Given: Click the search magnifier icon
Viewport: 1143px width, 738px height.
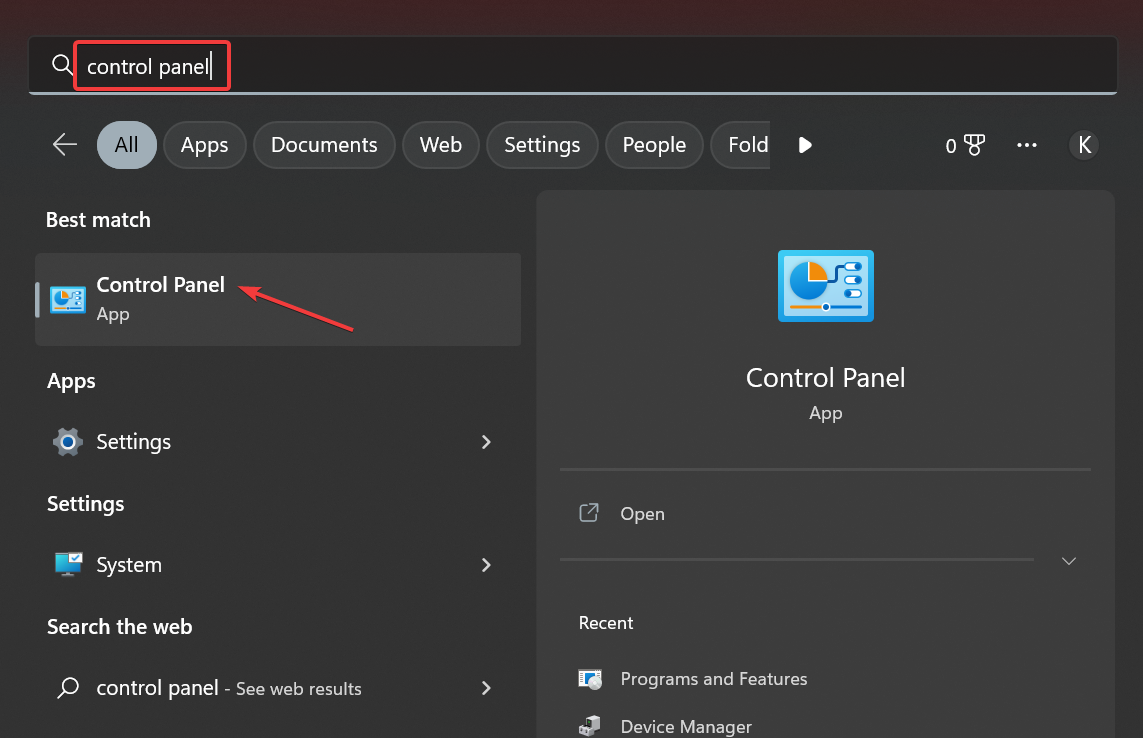Looking at the screenshot, I should point(63,65).
